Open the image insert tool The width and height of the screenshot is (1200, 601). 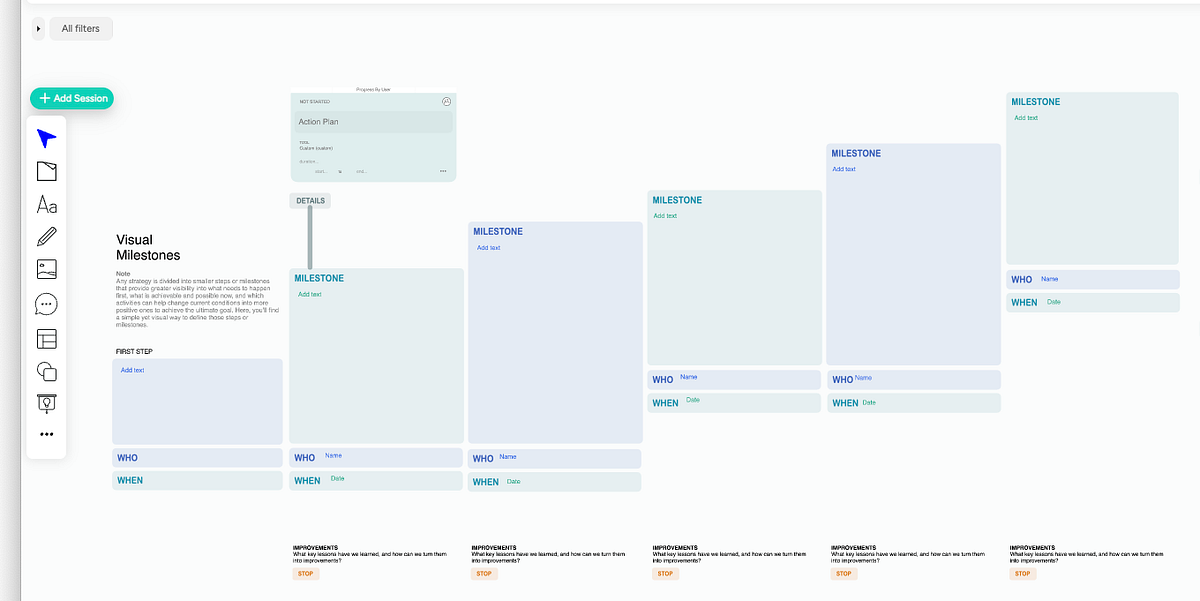click(46, 269)
